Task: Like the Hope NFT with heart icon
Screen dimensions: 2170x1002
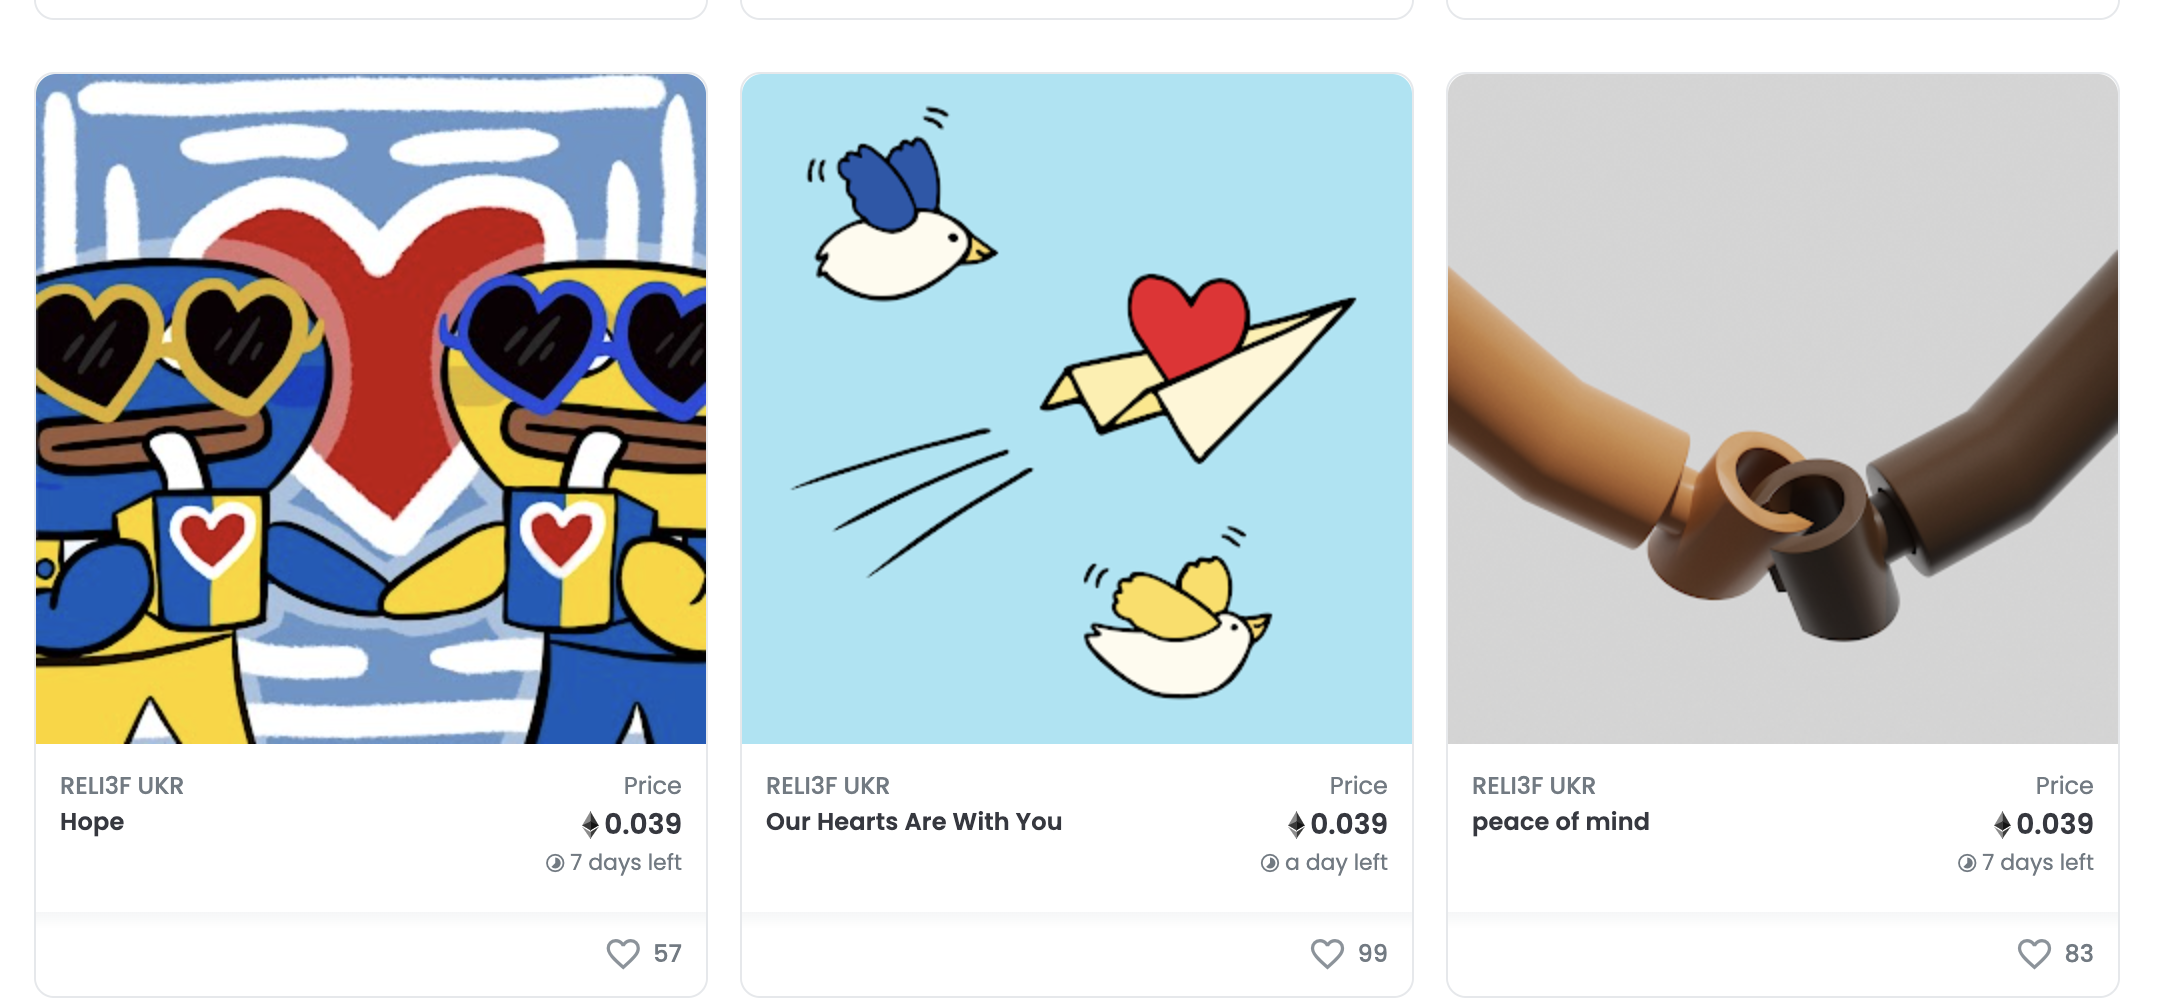Action: point(622,953)
